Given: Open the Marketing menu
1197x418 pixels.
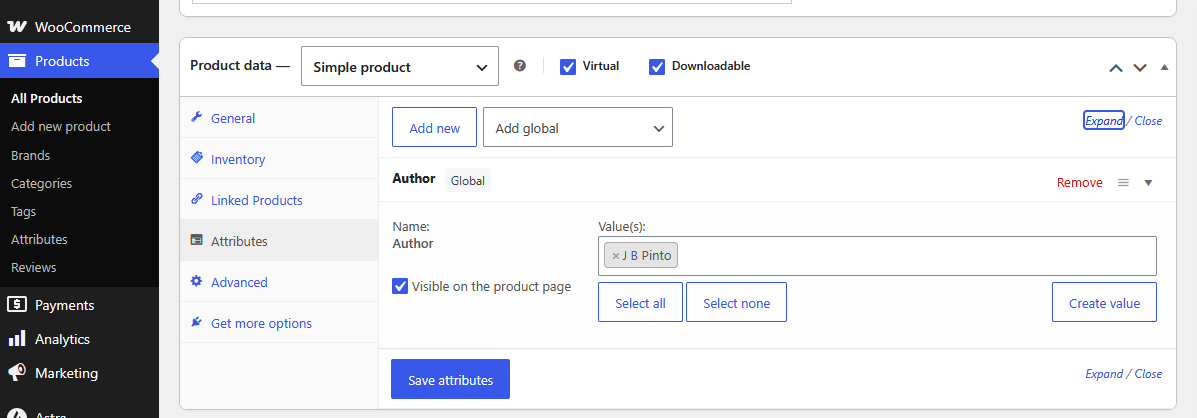Looking at the screenshot, I should (x=79, y=373).
